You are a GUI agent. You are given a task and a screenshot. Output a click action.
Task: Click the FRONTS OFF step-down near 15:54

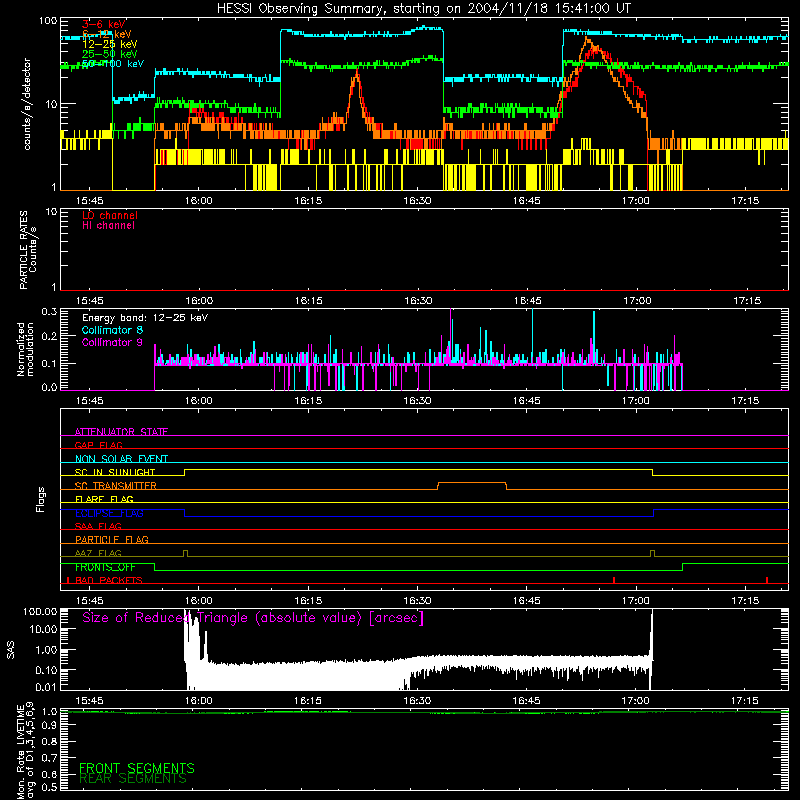coord(155,567)
